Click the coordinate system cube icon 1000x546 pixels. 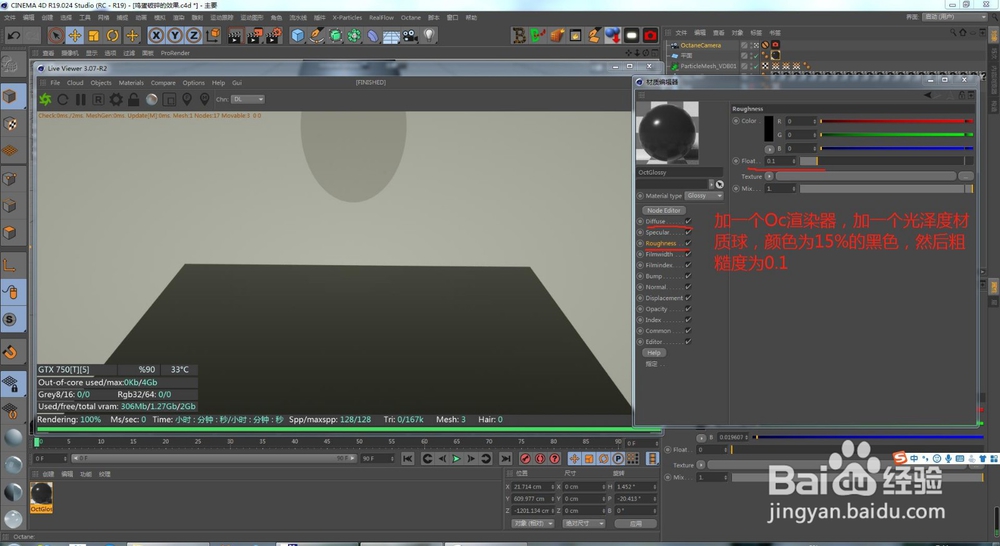click(213, 36)
